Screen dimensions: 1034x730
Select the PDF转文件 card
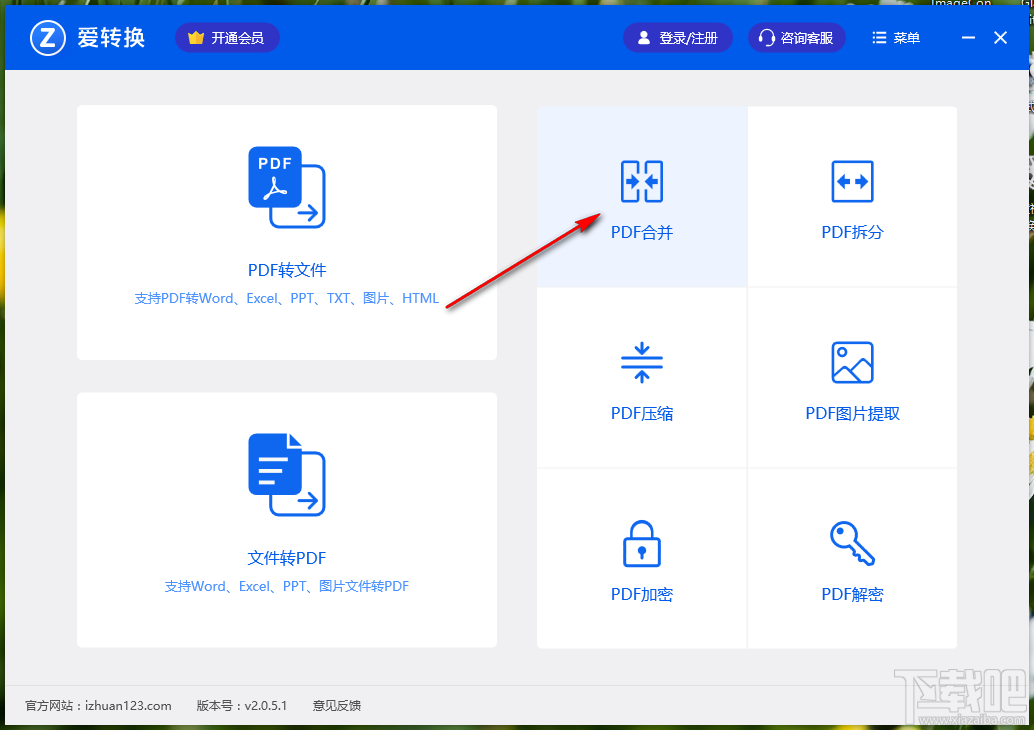(x=286, y=232)
